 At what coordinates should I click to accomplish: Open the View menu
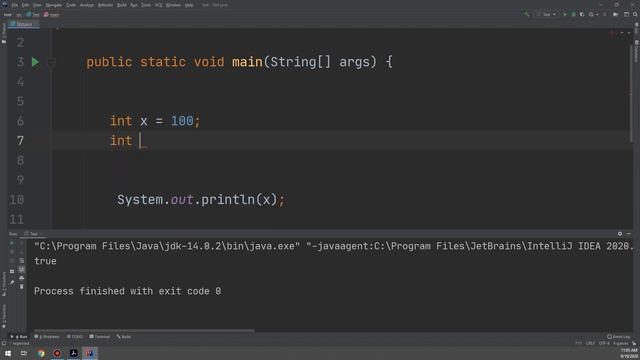[x=37, y=5]
